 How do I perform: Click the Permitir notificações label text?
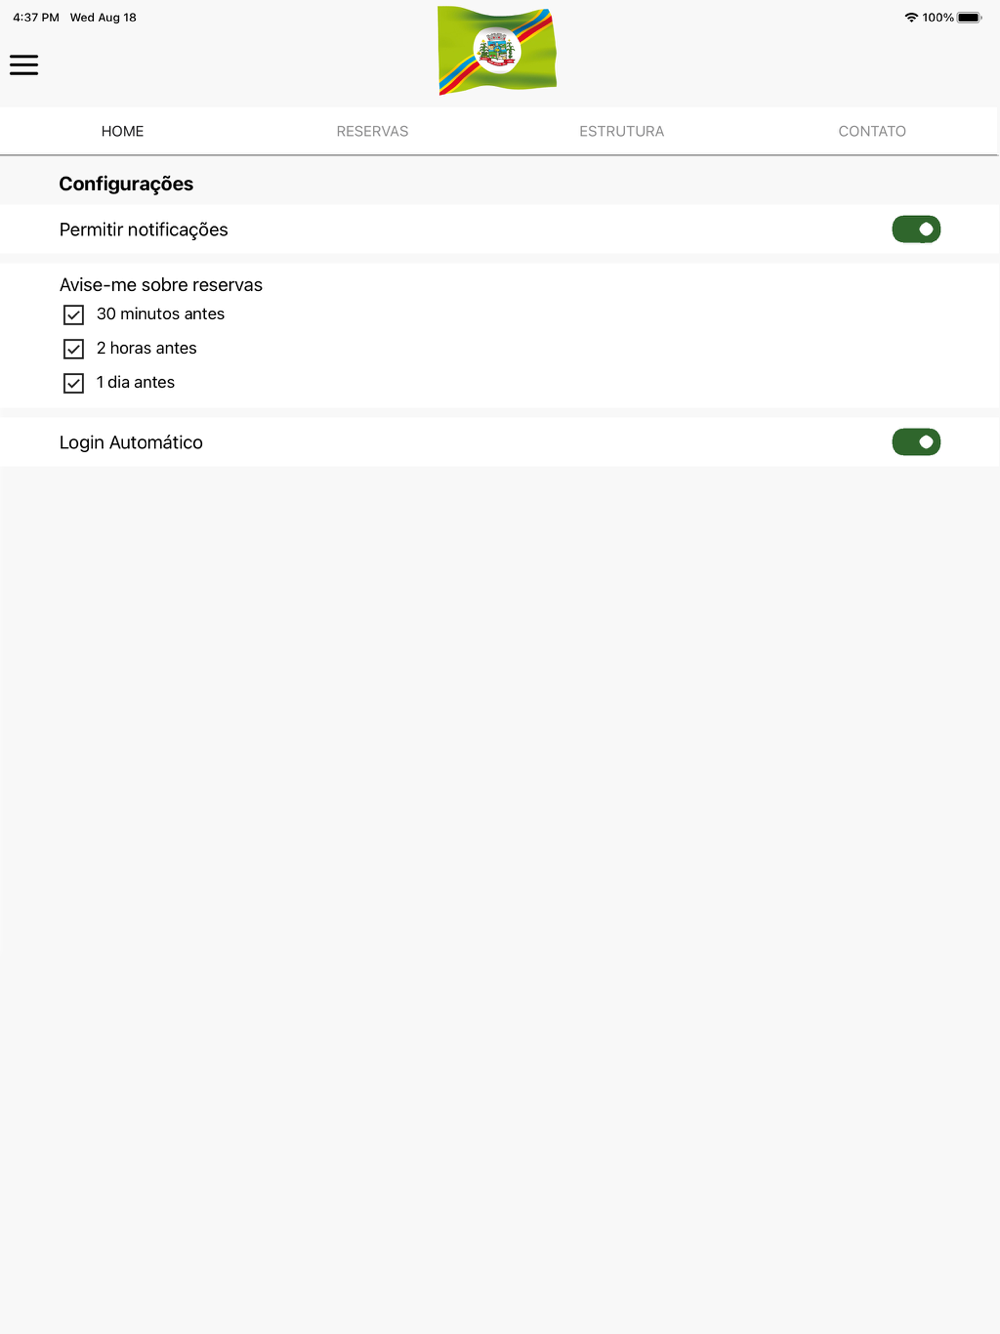[x=144, y=230]
